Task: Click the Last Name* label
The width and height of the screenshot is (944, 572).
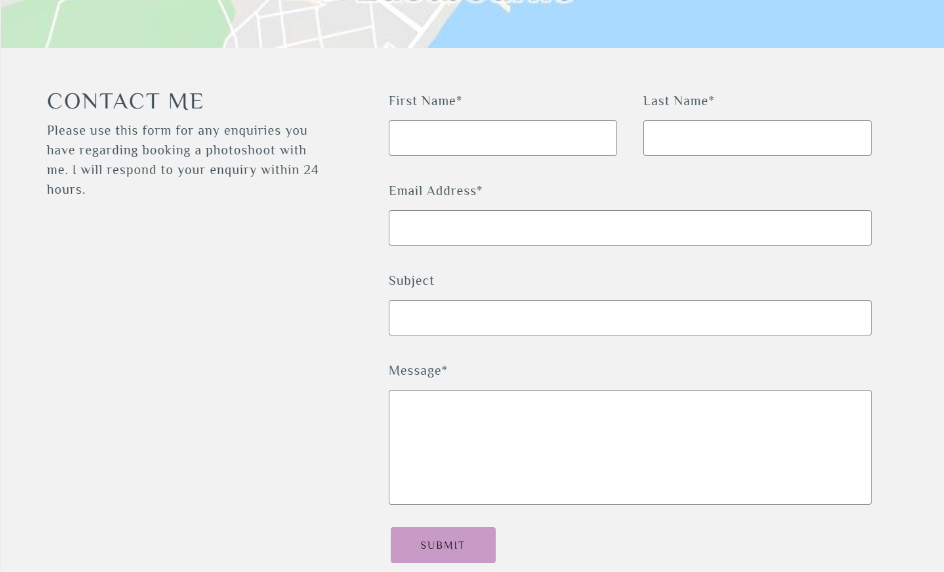Action: (678, 101)
